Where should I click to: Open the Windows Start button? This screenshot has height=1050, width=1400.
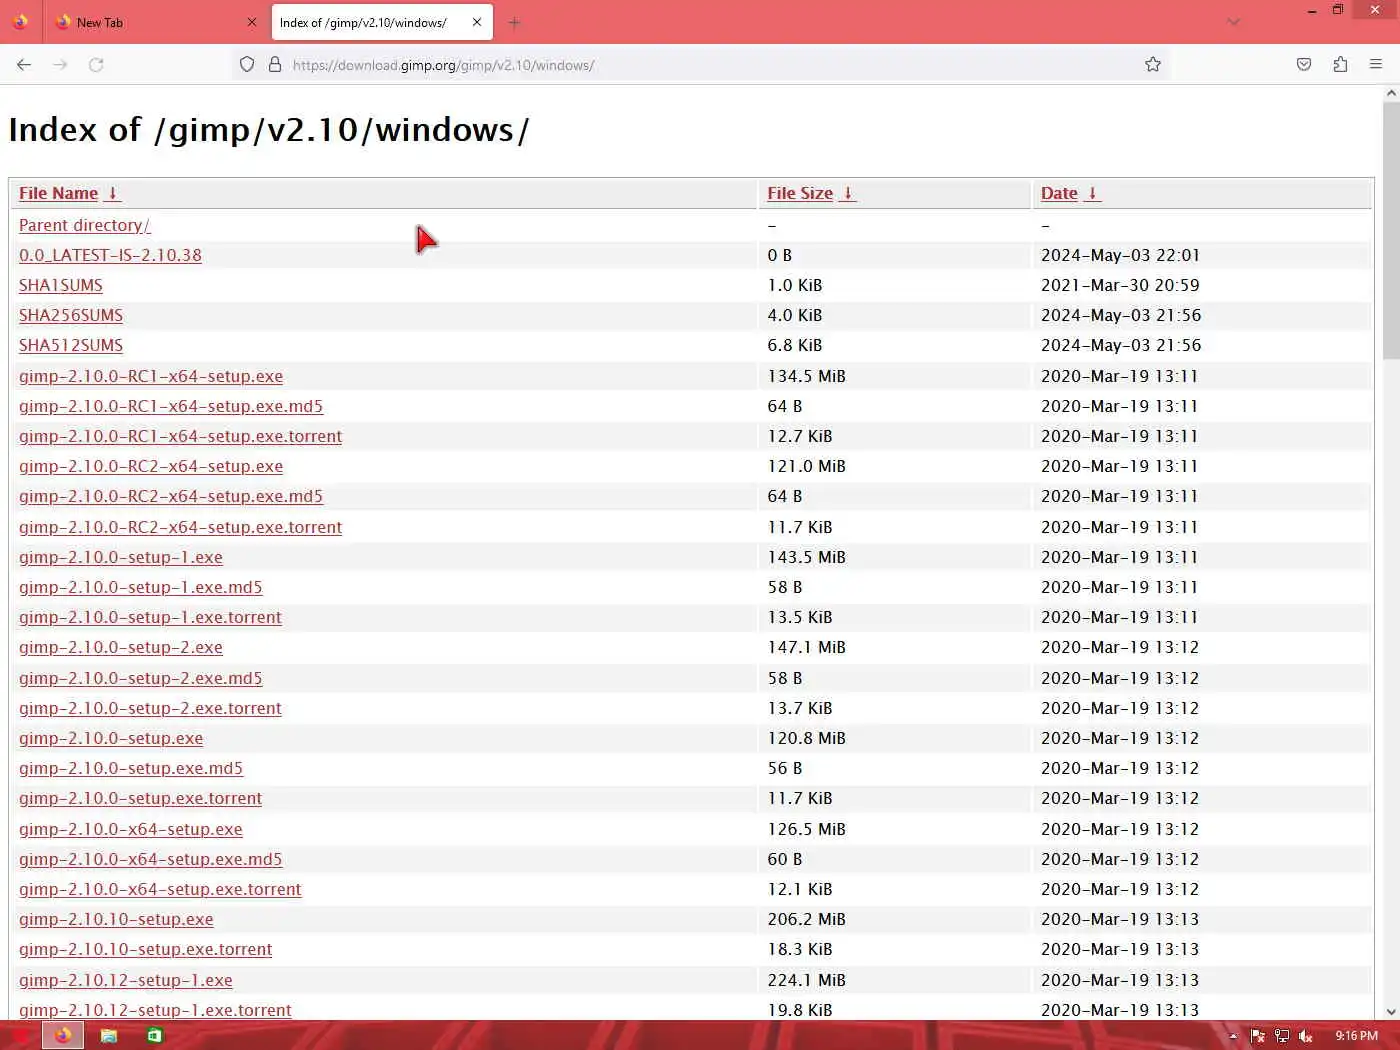20,1036
